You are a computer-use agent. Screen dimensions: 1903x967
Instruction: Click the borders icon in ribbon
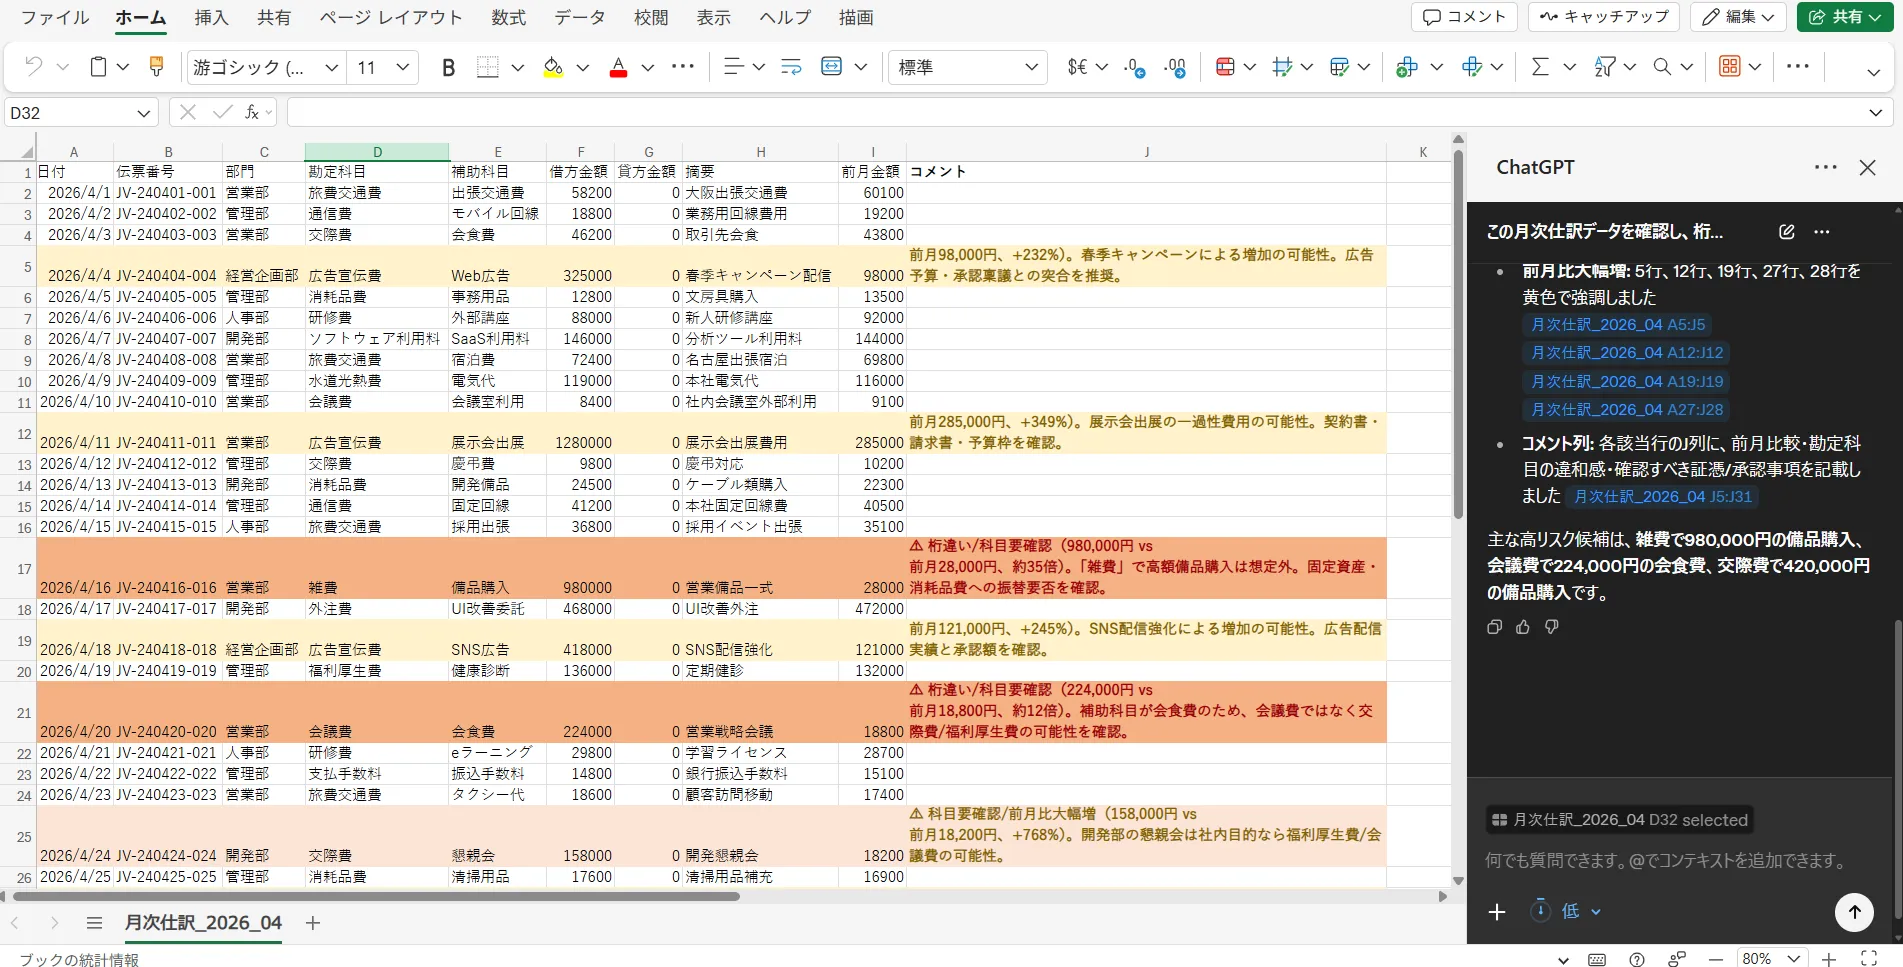487,67
